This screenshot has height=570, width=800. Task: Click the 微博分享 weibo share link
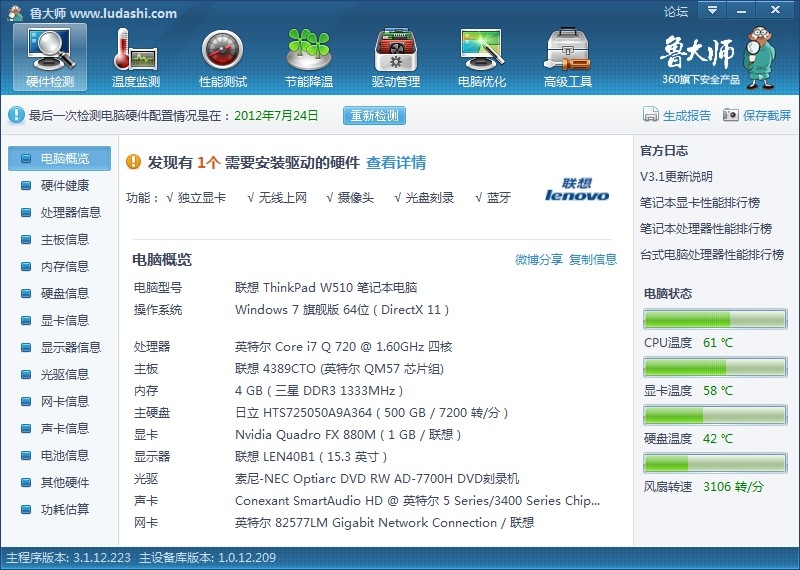(539, 260)
